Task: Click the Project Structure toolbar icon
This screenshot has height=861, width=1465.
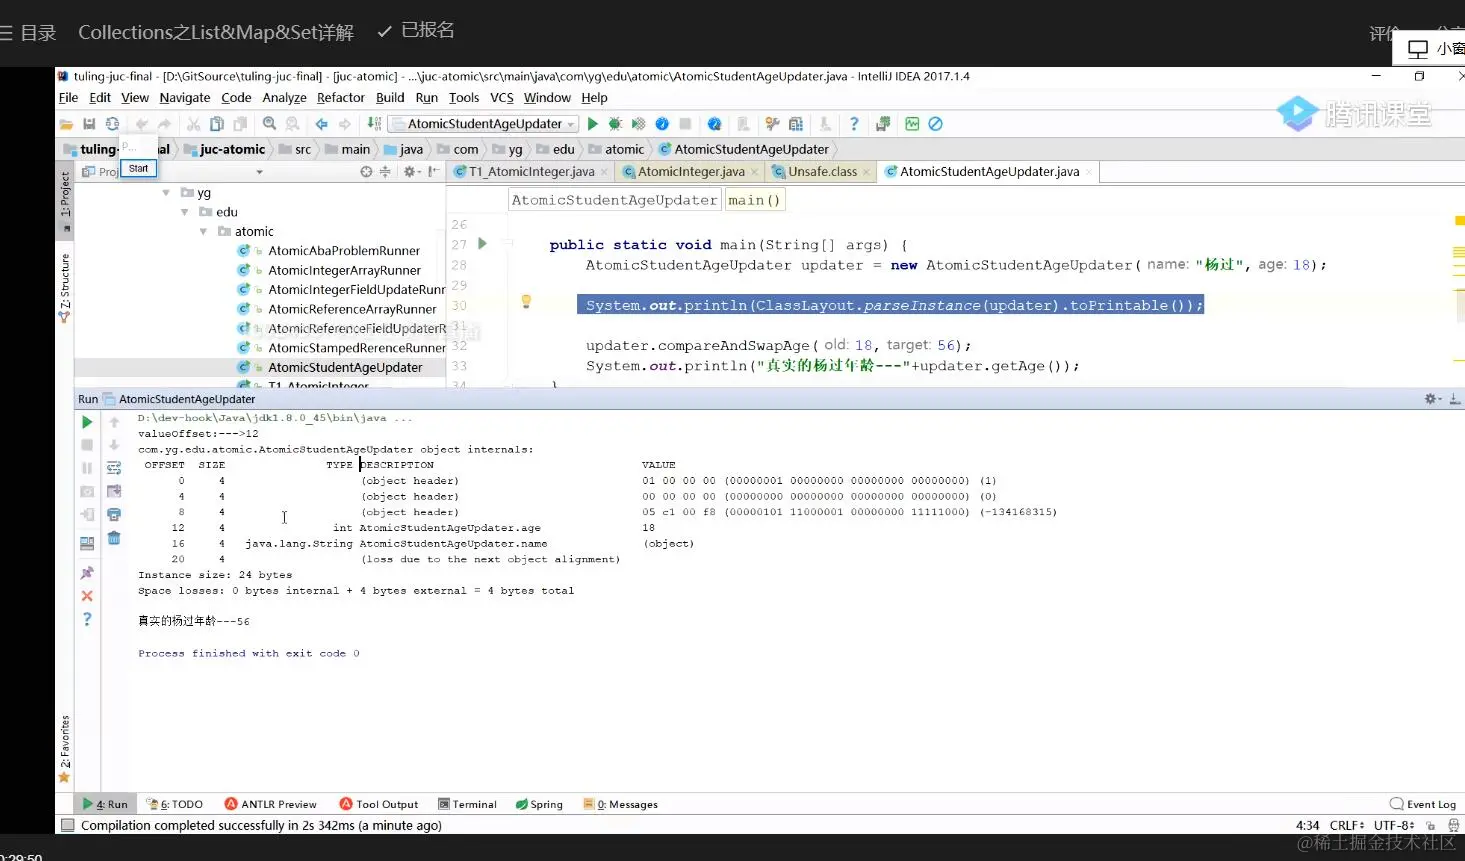Action: point(796,124)
